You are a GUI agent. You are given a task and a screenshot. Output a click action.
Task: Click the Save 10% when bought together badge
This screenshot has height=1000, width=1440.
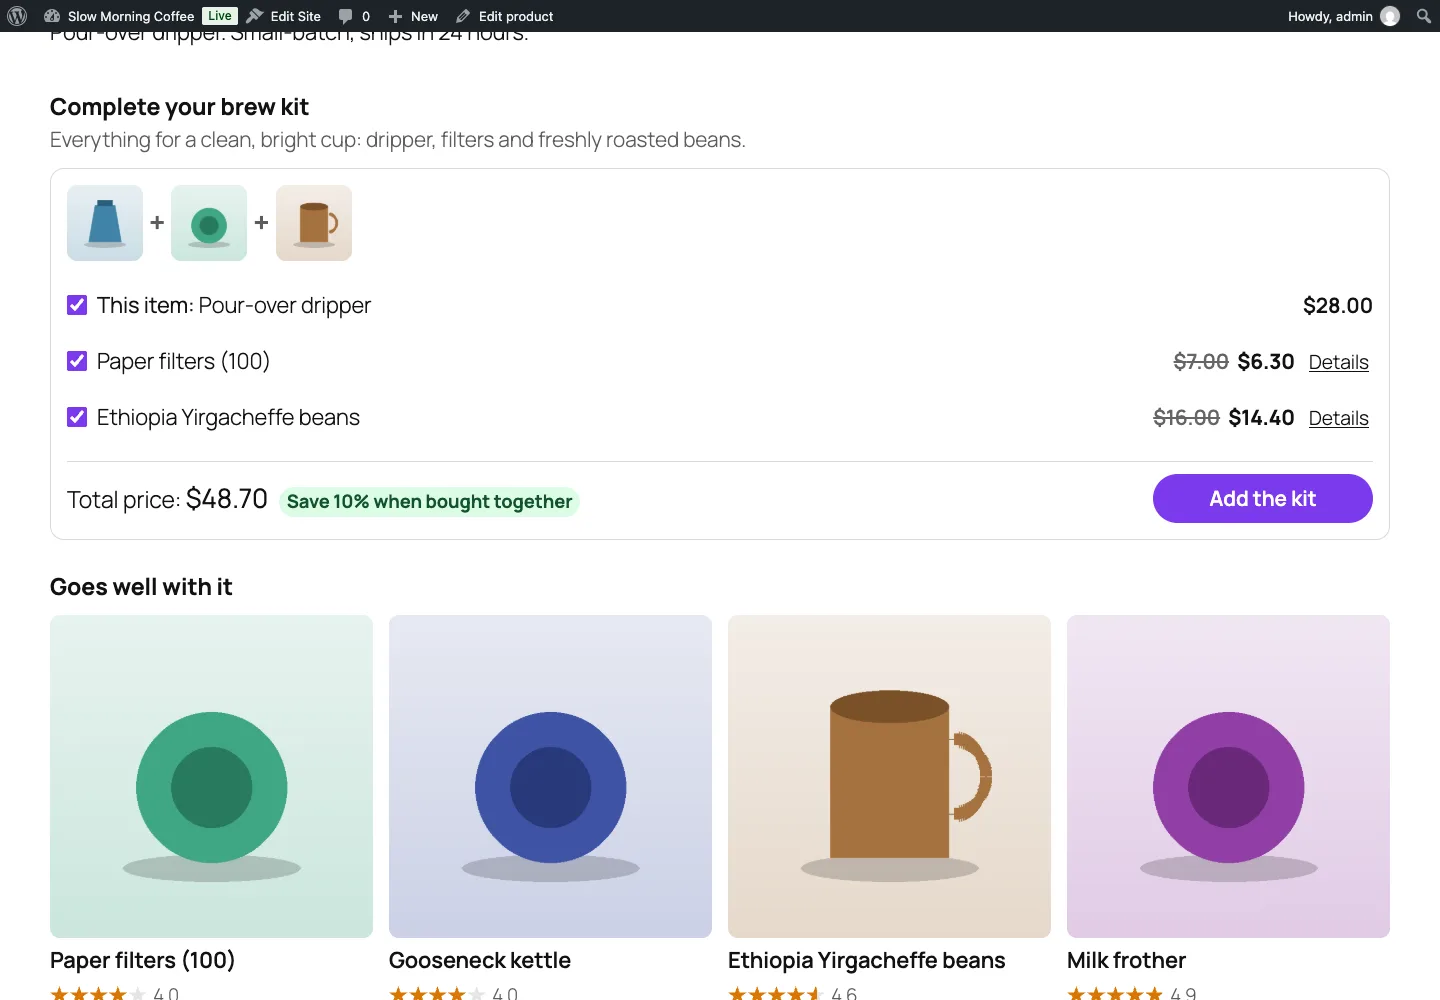tap(429, 501)
